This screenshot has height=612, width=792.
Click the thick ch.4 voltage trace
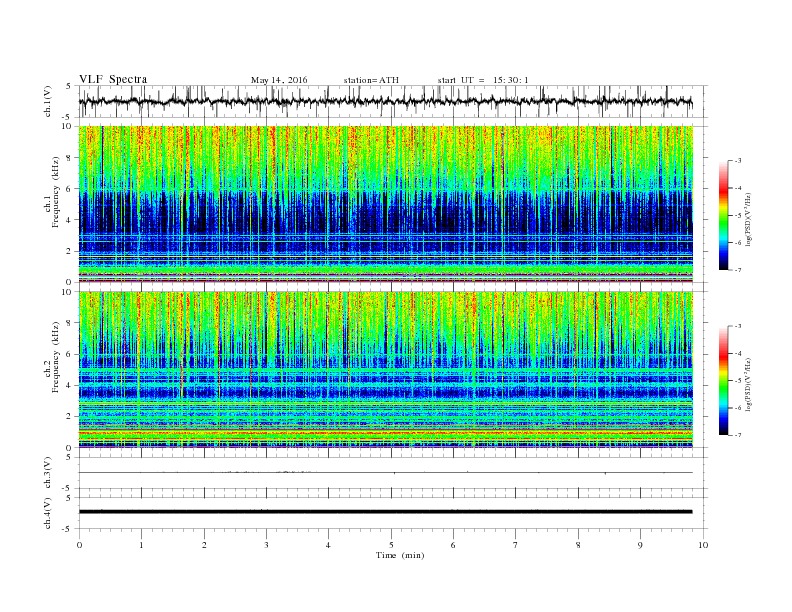(385, 512)
